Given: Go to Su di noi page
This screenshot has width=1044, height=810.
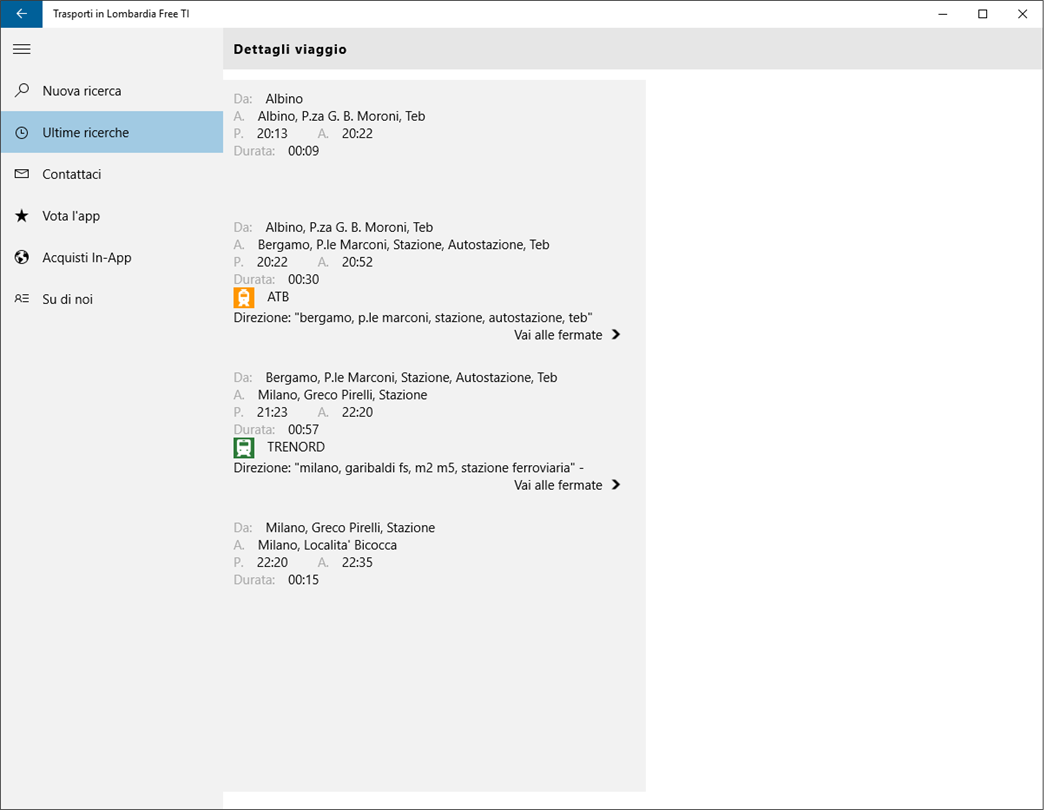Looking at the screenshot, I should [x=67, y=299].
